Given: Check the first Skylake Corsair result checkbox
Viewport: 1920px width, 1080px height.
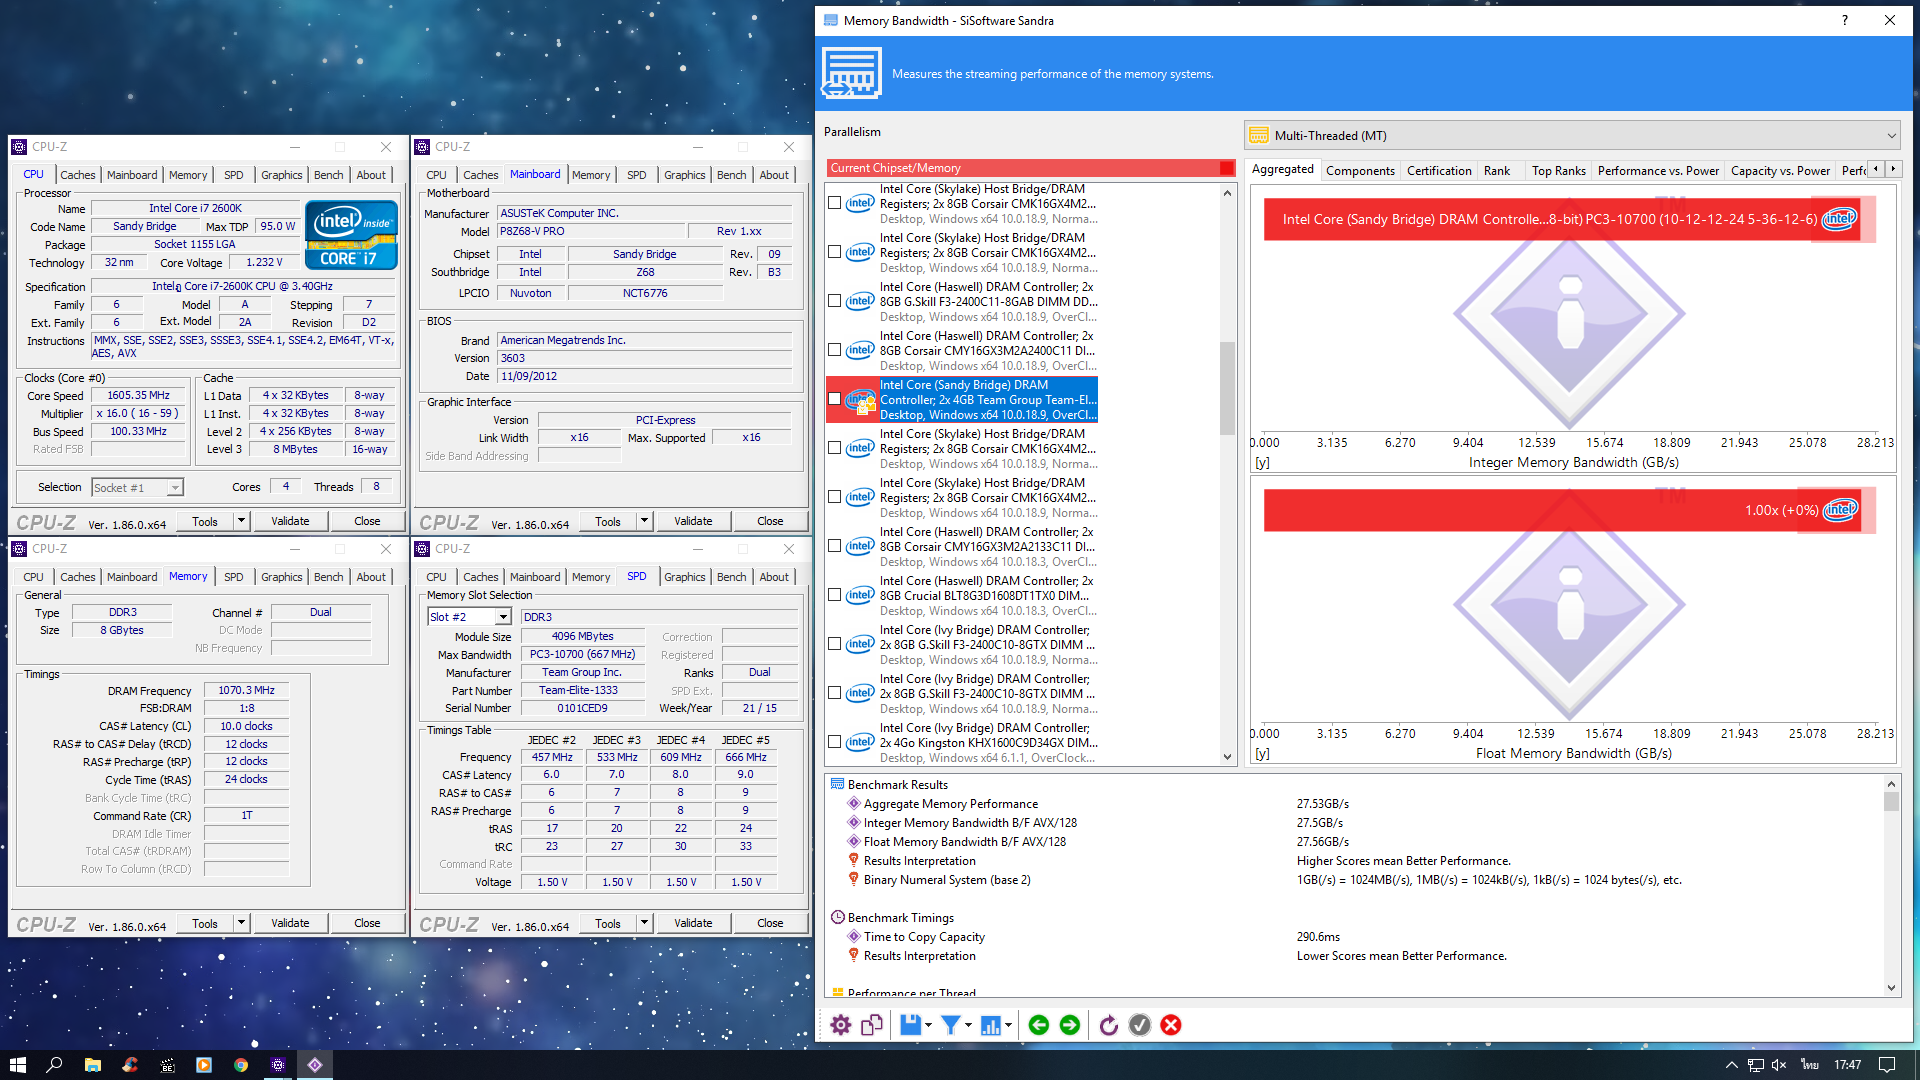Looking at the screenshot, I should click(x=835, y=203).
